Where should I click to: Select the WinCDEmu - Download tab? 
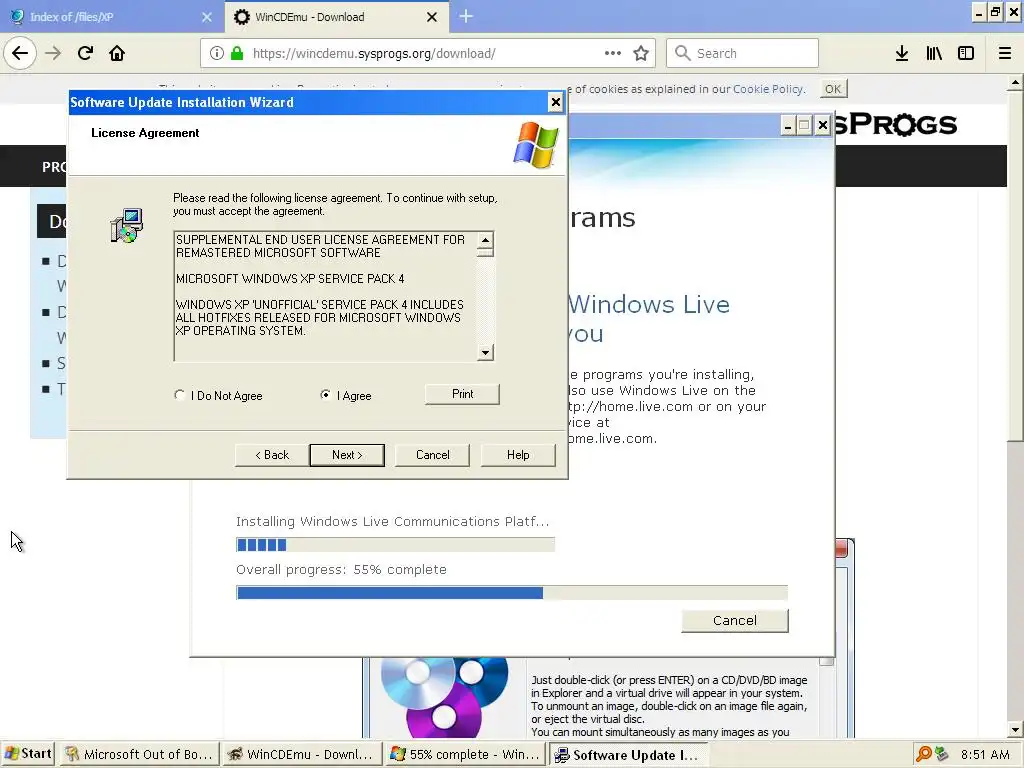pyautogui.click(x=336, y=16)
